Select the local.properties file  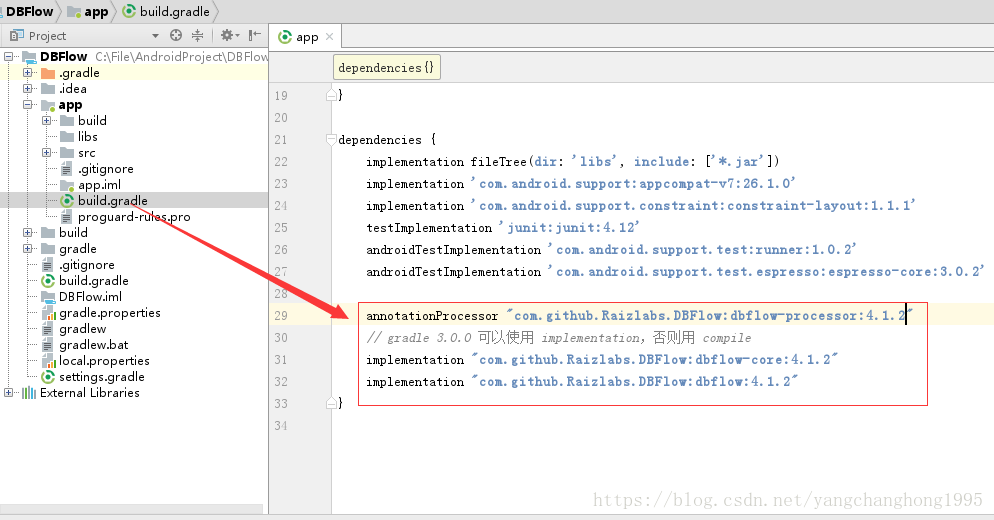coord(104,361)
